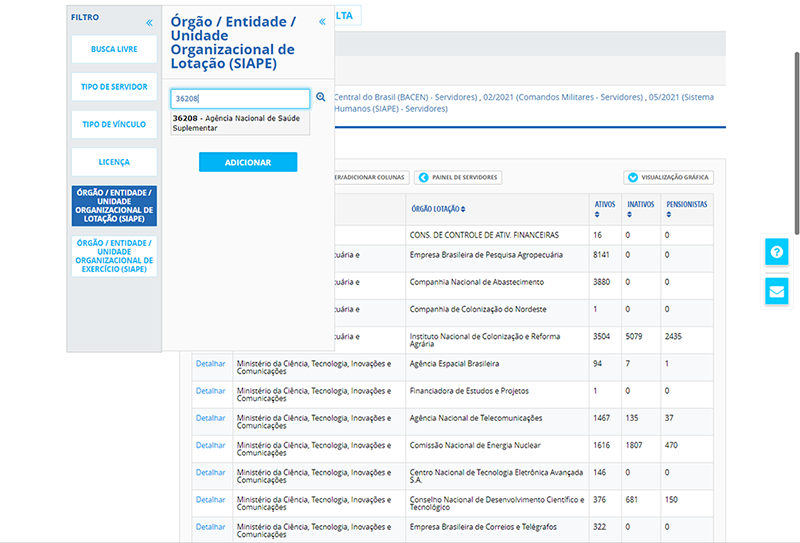Image resolution: width=800 pixels, height=543 pixels.
Task: Click the magnifier search icon beside input
Action: tap(321, 98)
